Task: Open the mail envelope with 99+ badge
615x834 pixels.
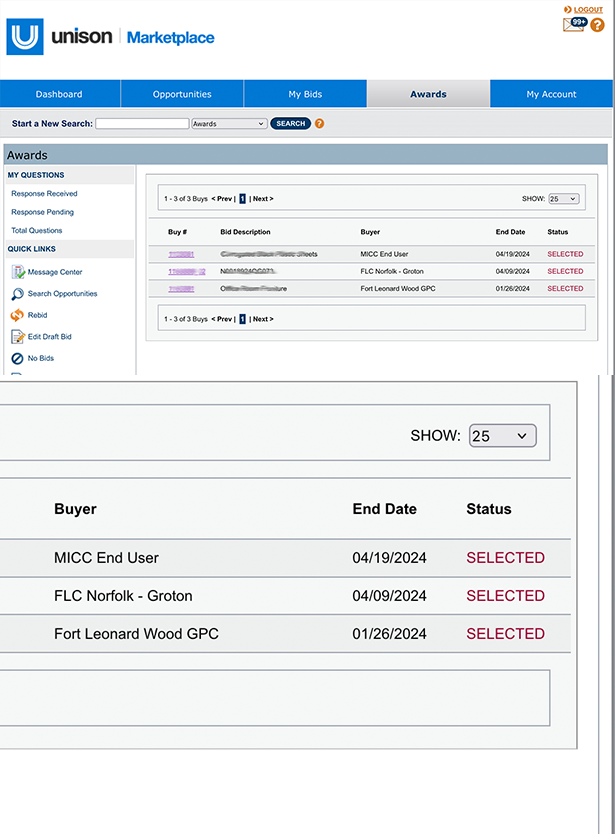Action: click(575, 24)
